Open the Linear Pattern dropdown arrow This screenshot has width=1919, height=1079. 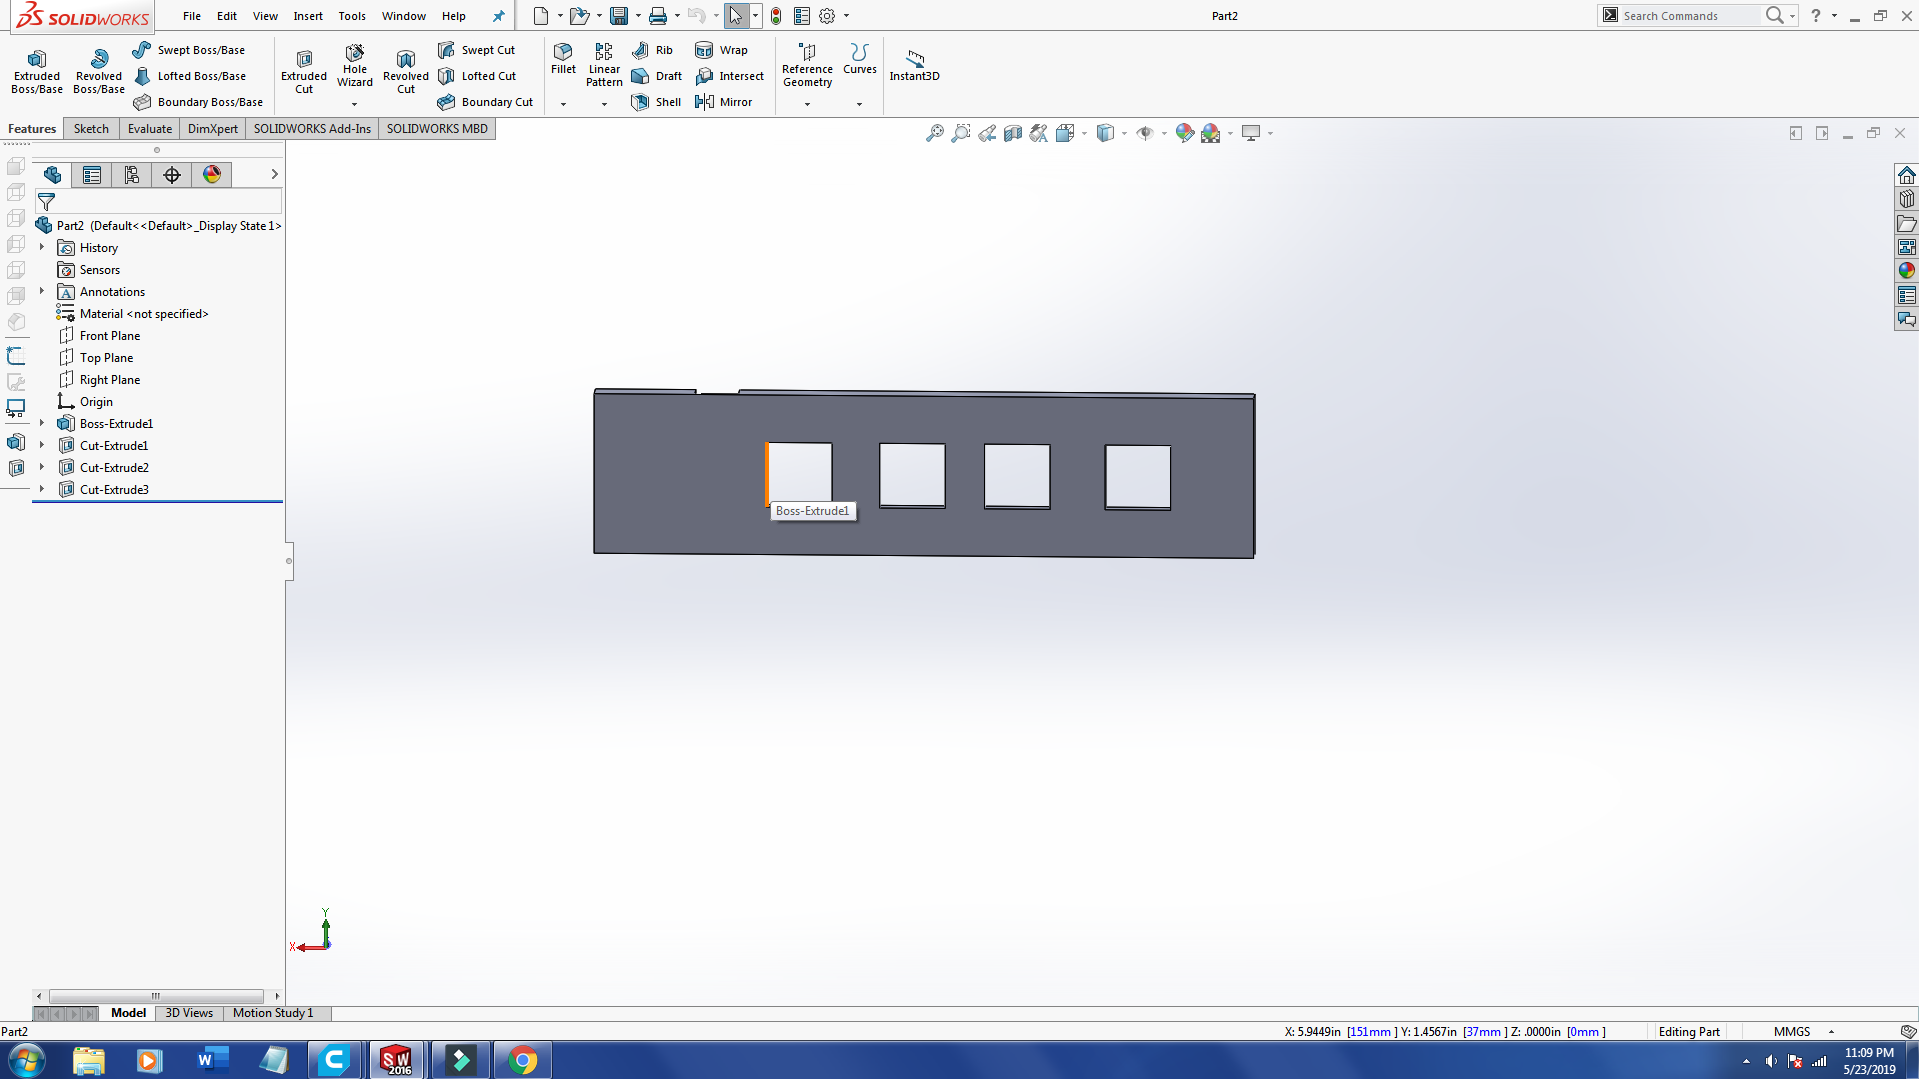click(x=604, y=104)
